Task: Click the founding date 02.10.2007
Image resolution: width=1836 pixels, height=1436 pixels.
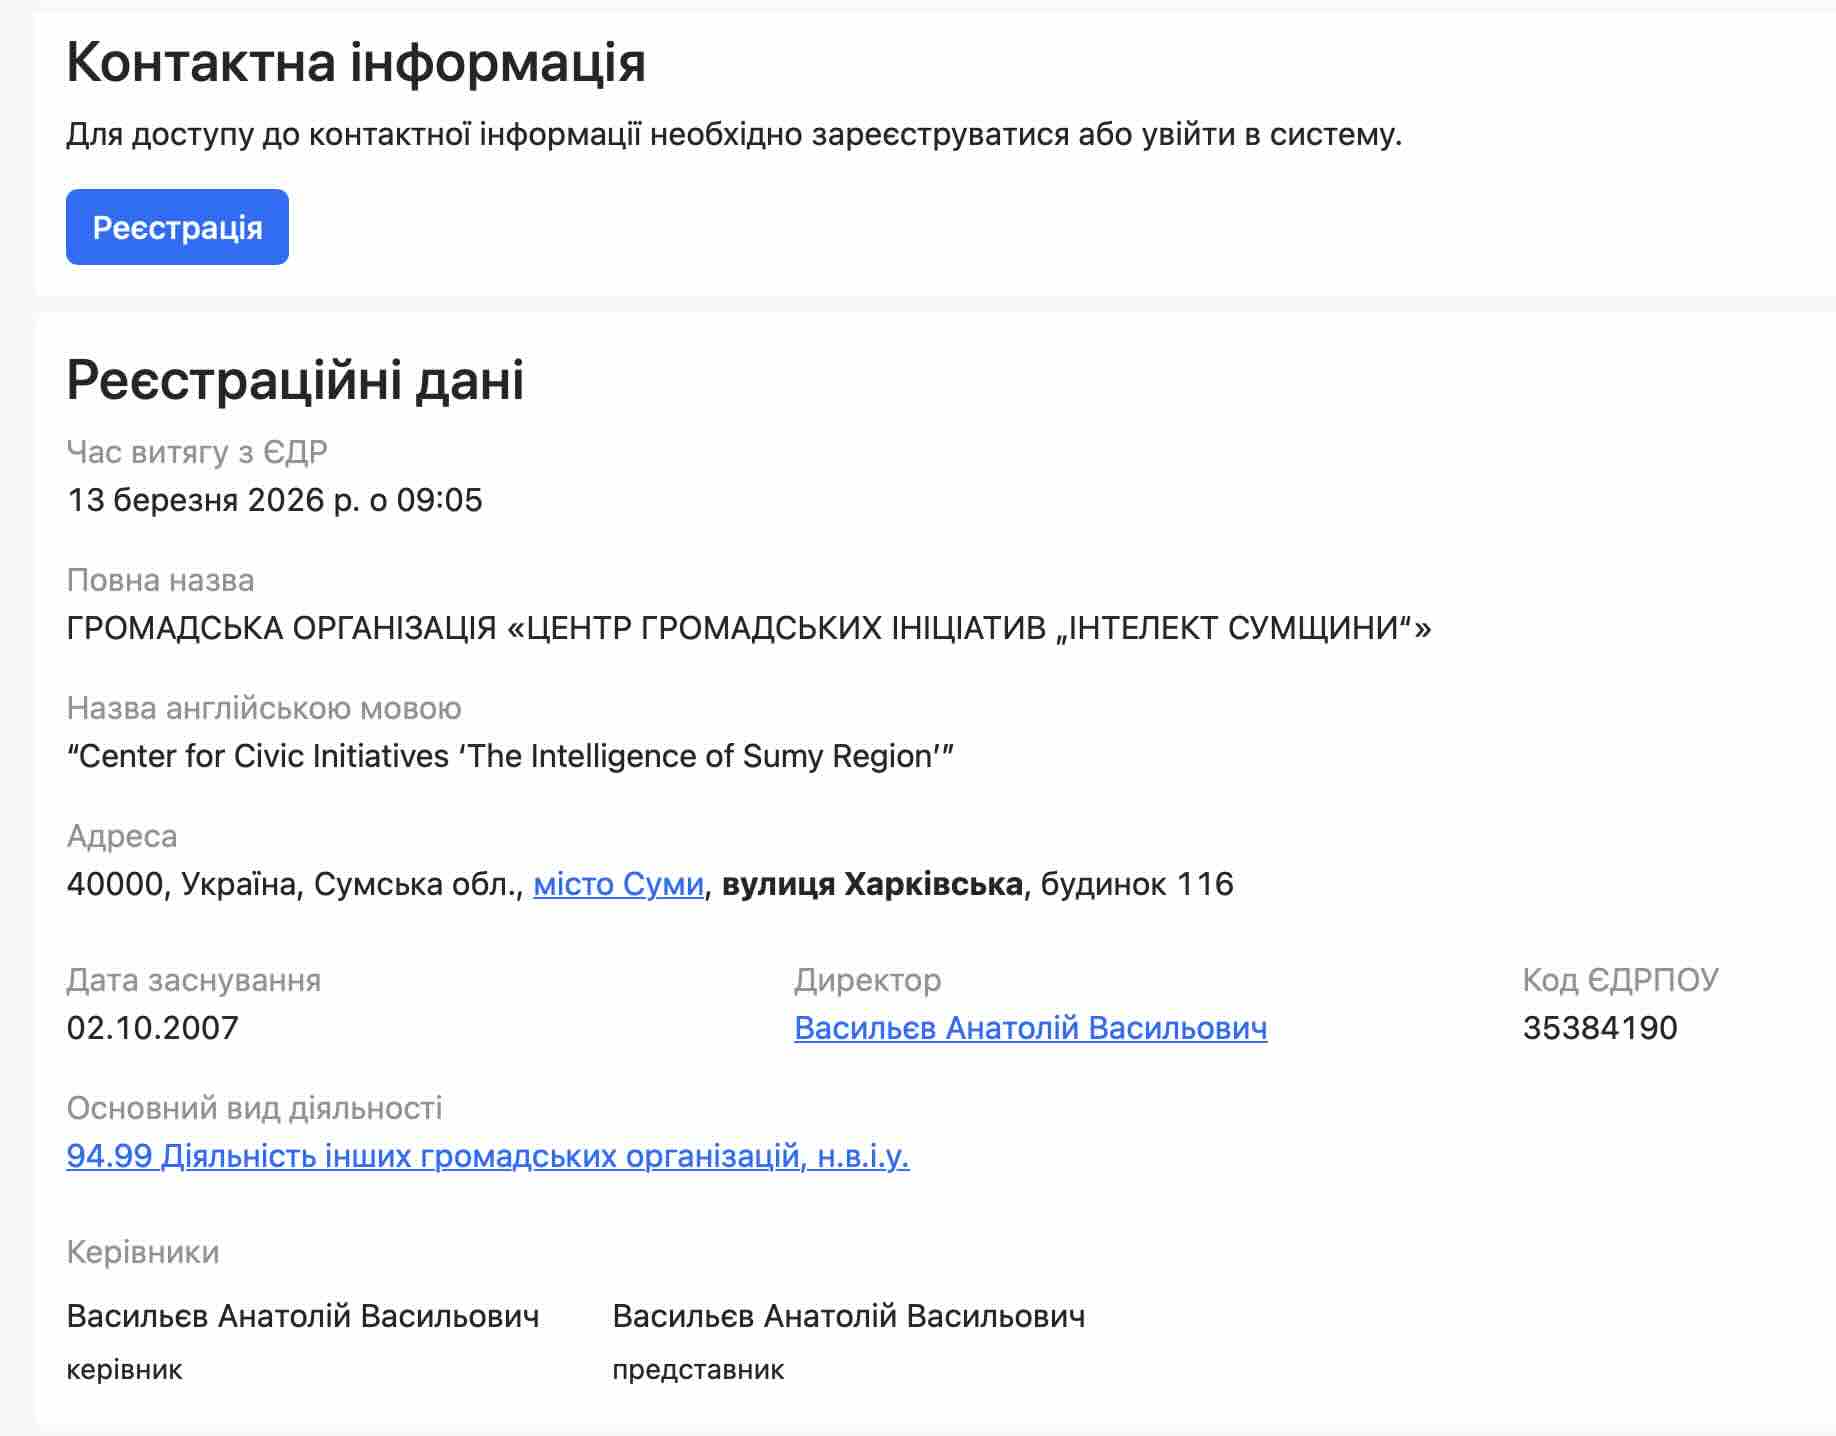Action: tap(153, 1028)
